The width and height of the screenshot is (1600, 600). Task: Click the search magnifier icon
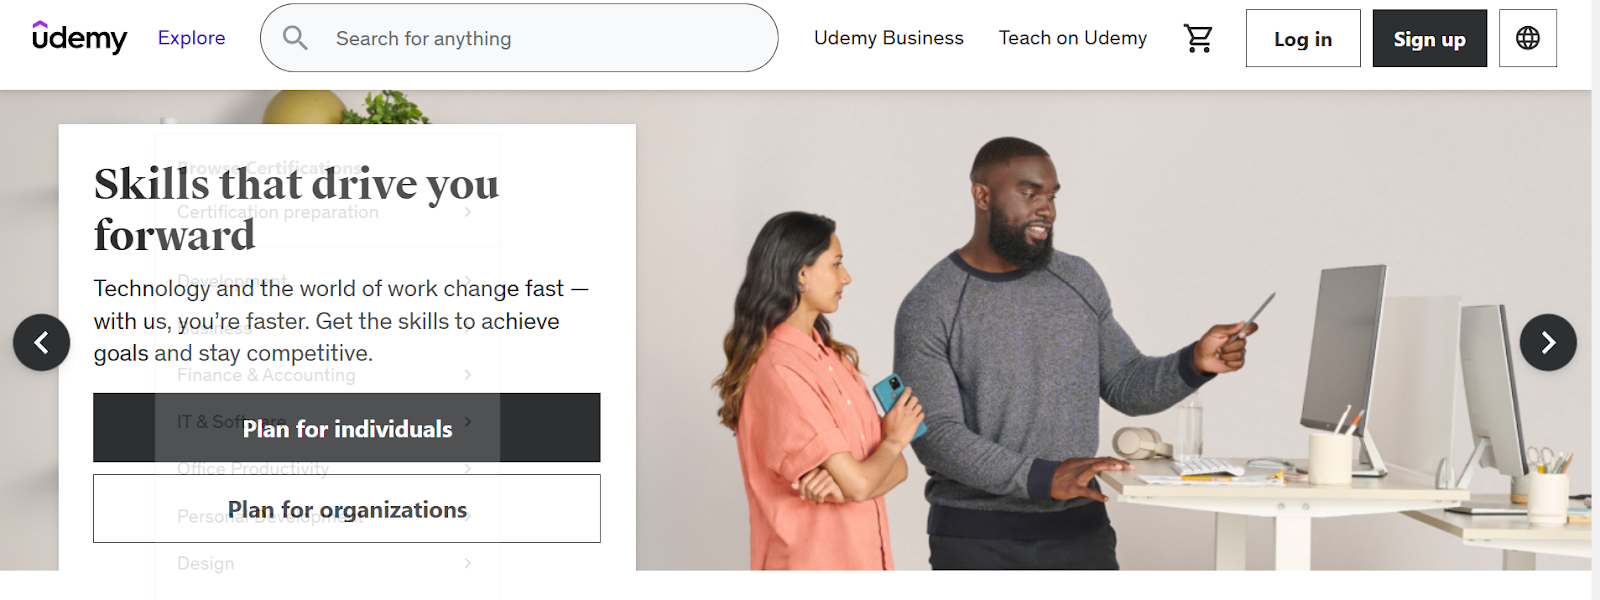coord(294,38)
